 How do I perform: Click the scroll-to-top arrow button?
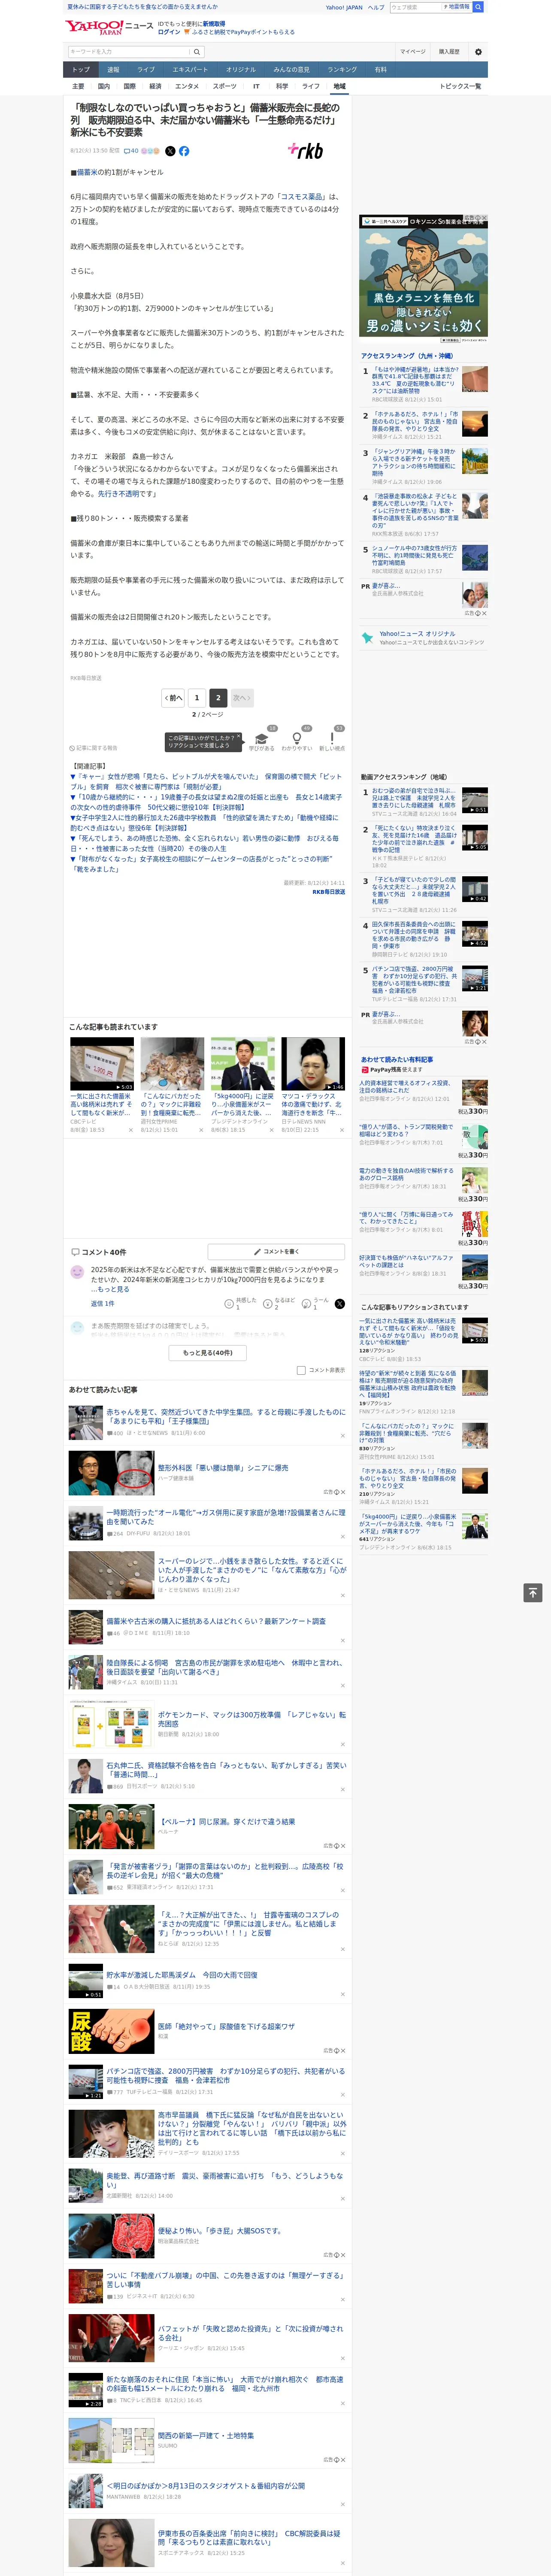(533, 1593)
